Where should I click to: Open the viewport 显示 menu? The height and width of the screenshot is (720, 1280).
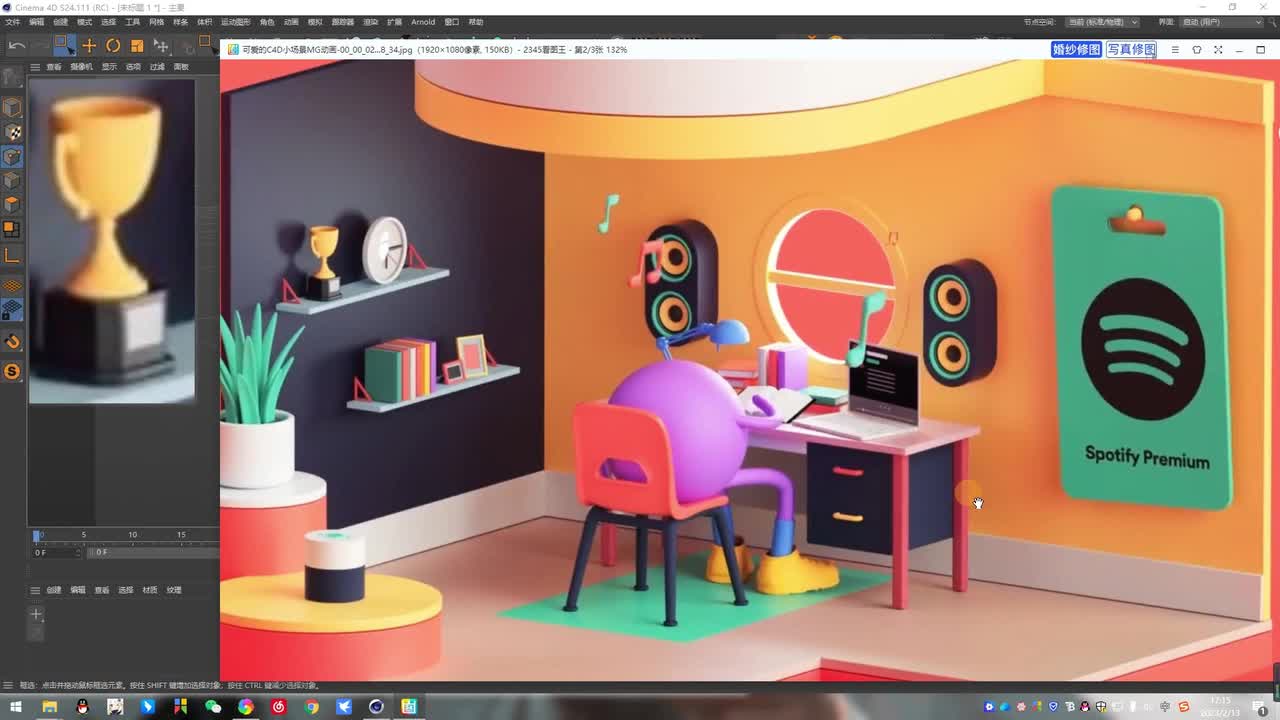109,67
